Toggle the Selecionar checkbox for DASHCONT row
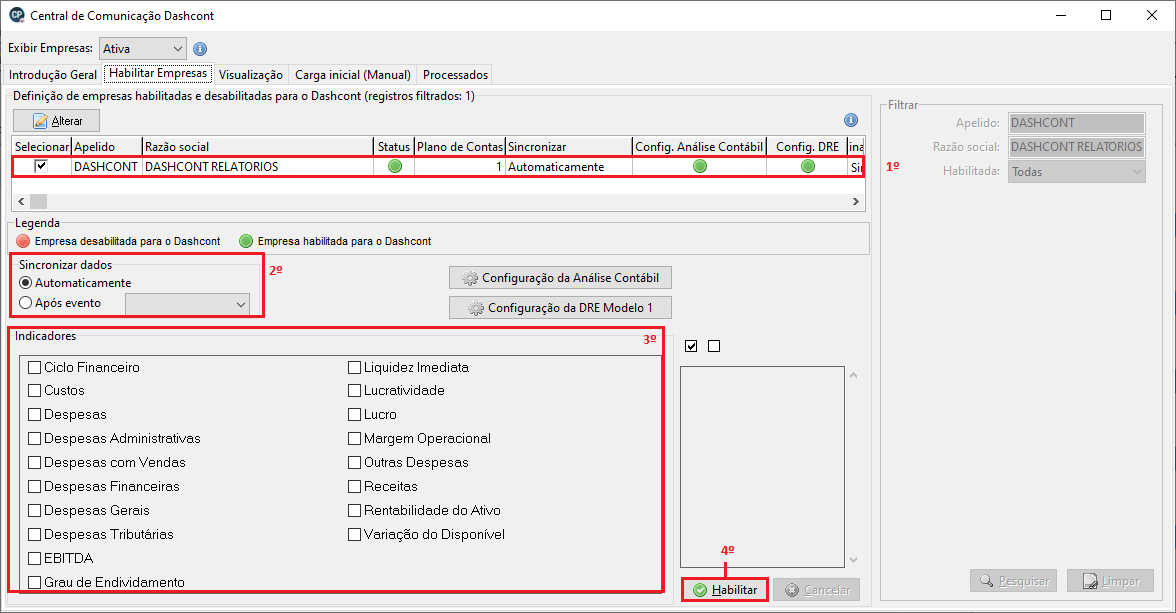Image resolution: width=1176 pixels, height=613 pixels. pyautogui.click(x=41, y=166)
